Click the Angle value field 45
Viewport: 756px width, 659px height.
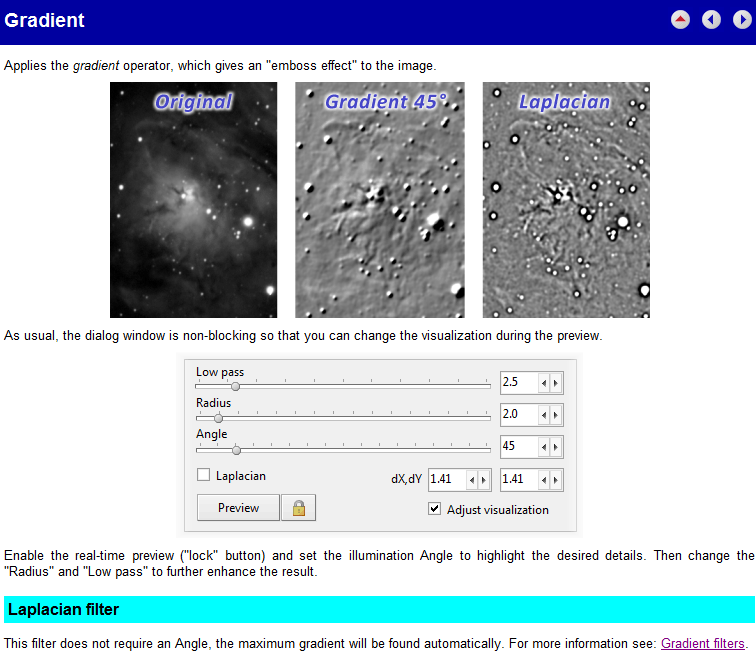click(519, 446)
